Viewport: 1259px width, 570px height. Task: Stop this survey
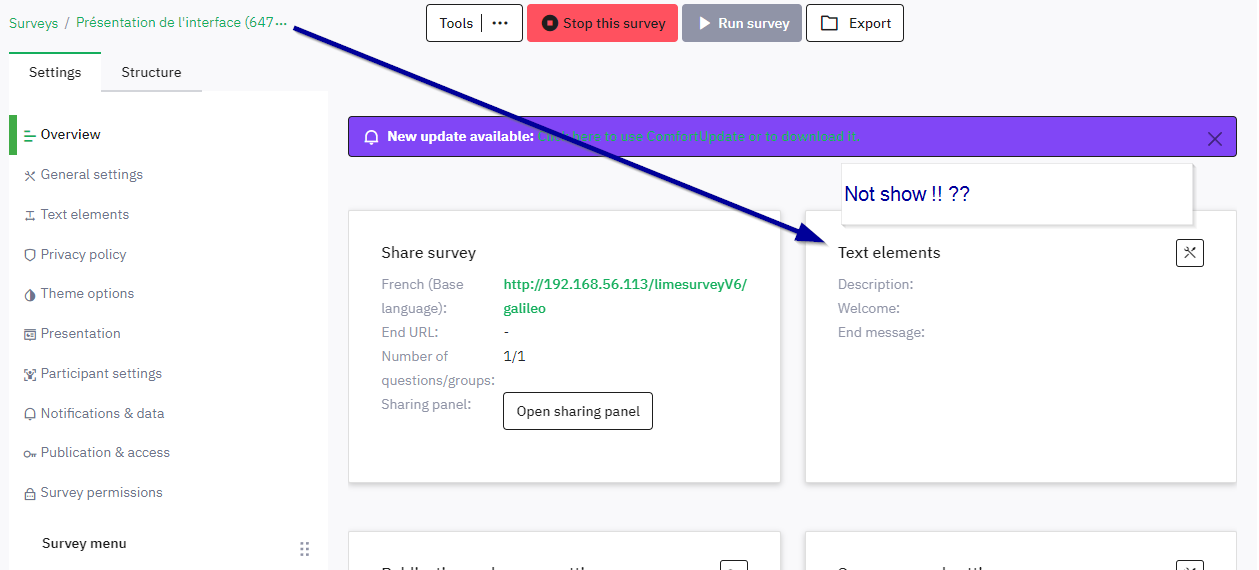(x=602, y=23)
